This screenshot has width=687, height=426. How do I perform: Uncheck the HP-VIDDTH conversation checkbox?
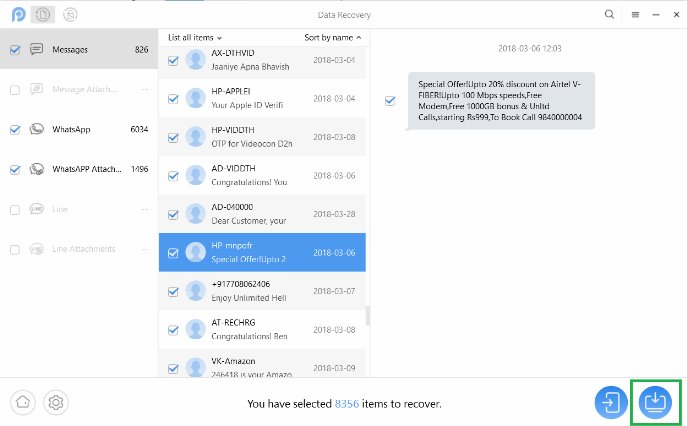(173, 138)
